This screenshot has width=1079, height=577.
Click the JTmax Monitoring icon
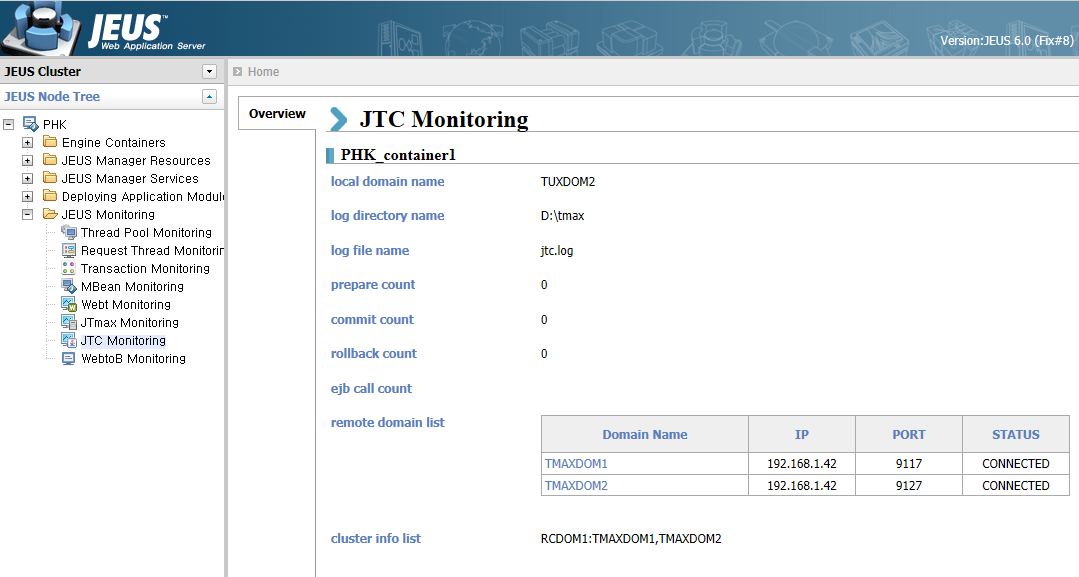point(69,322)
